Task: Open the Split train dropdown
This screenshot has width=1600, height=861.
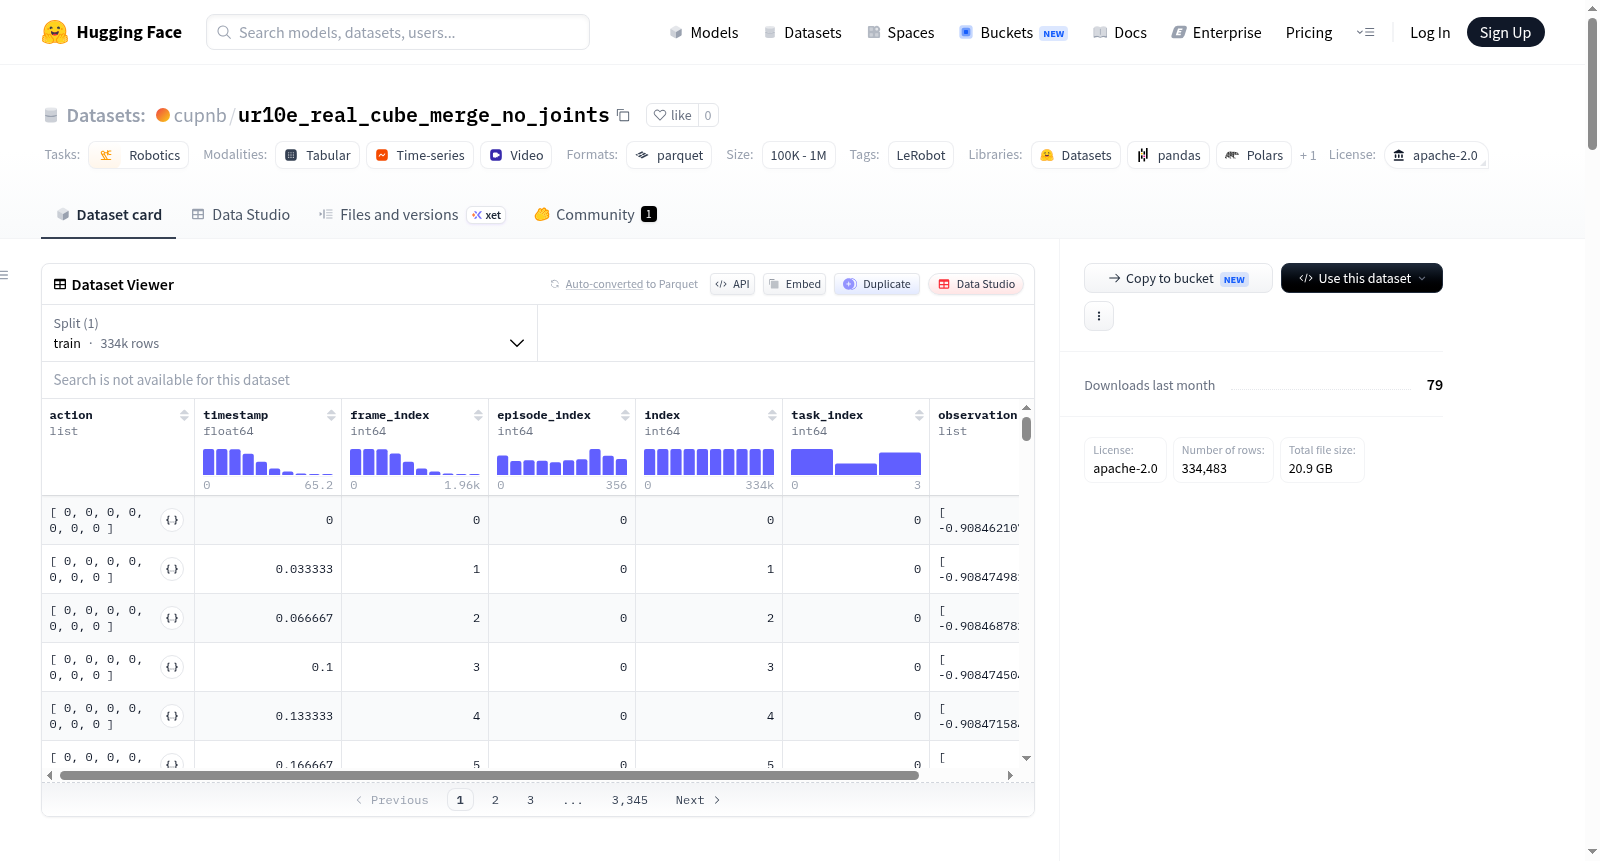Action: pos(289,333)
